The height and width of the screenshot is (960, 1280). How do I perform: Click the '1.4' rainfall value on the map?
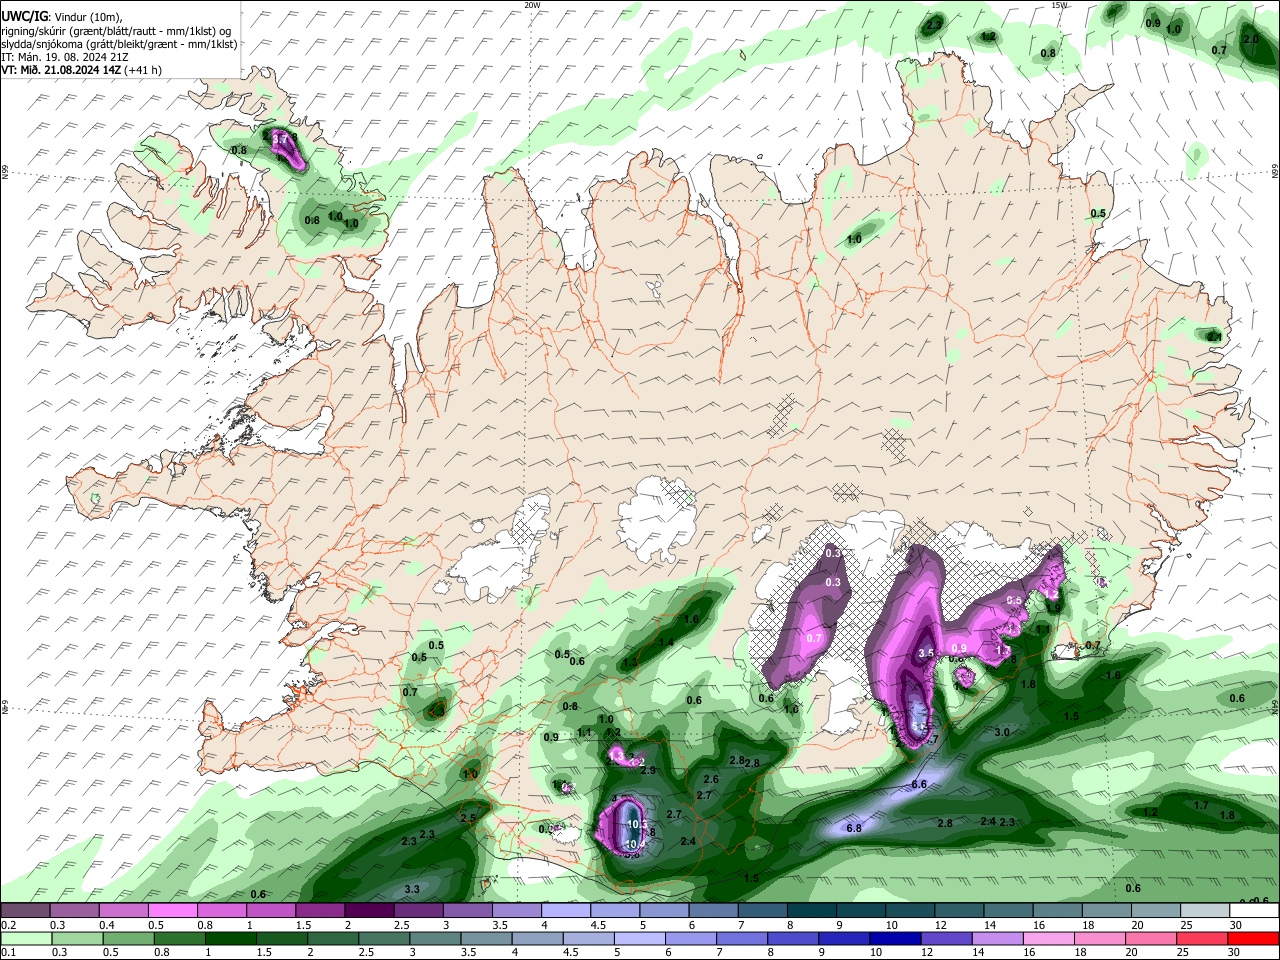click(x=666, y=642)
